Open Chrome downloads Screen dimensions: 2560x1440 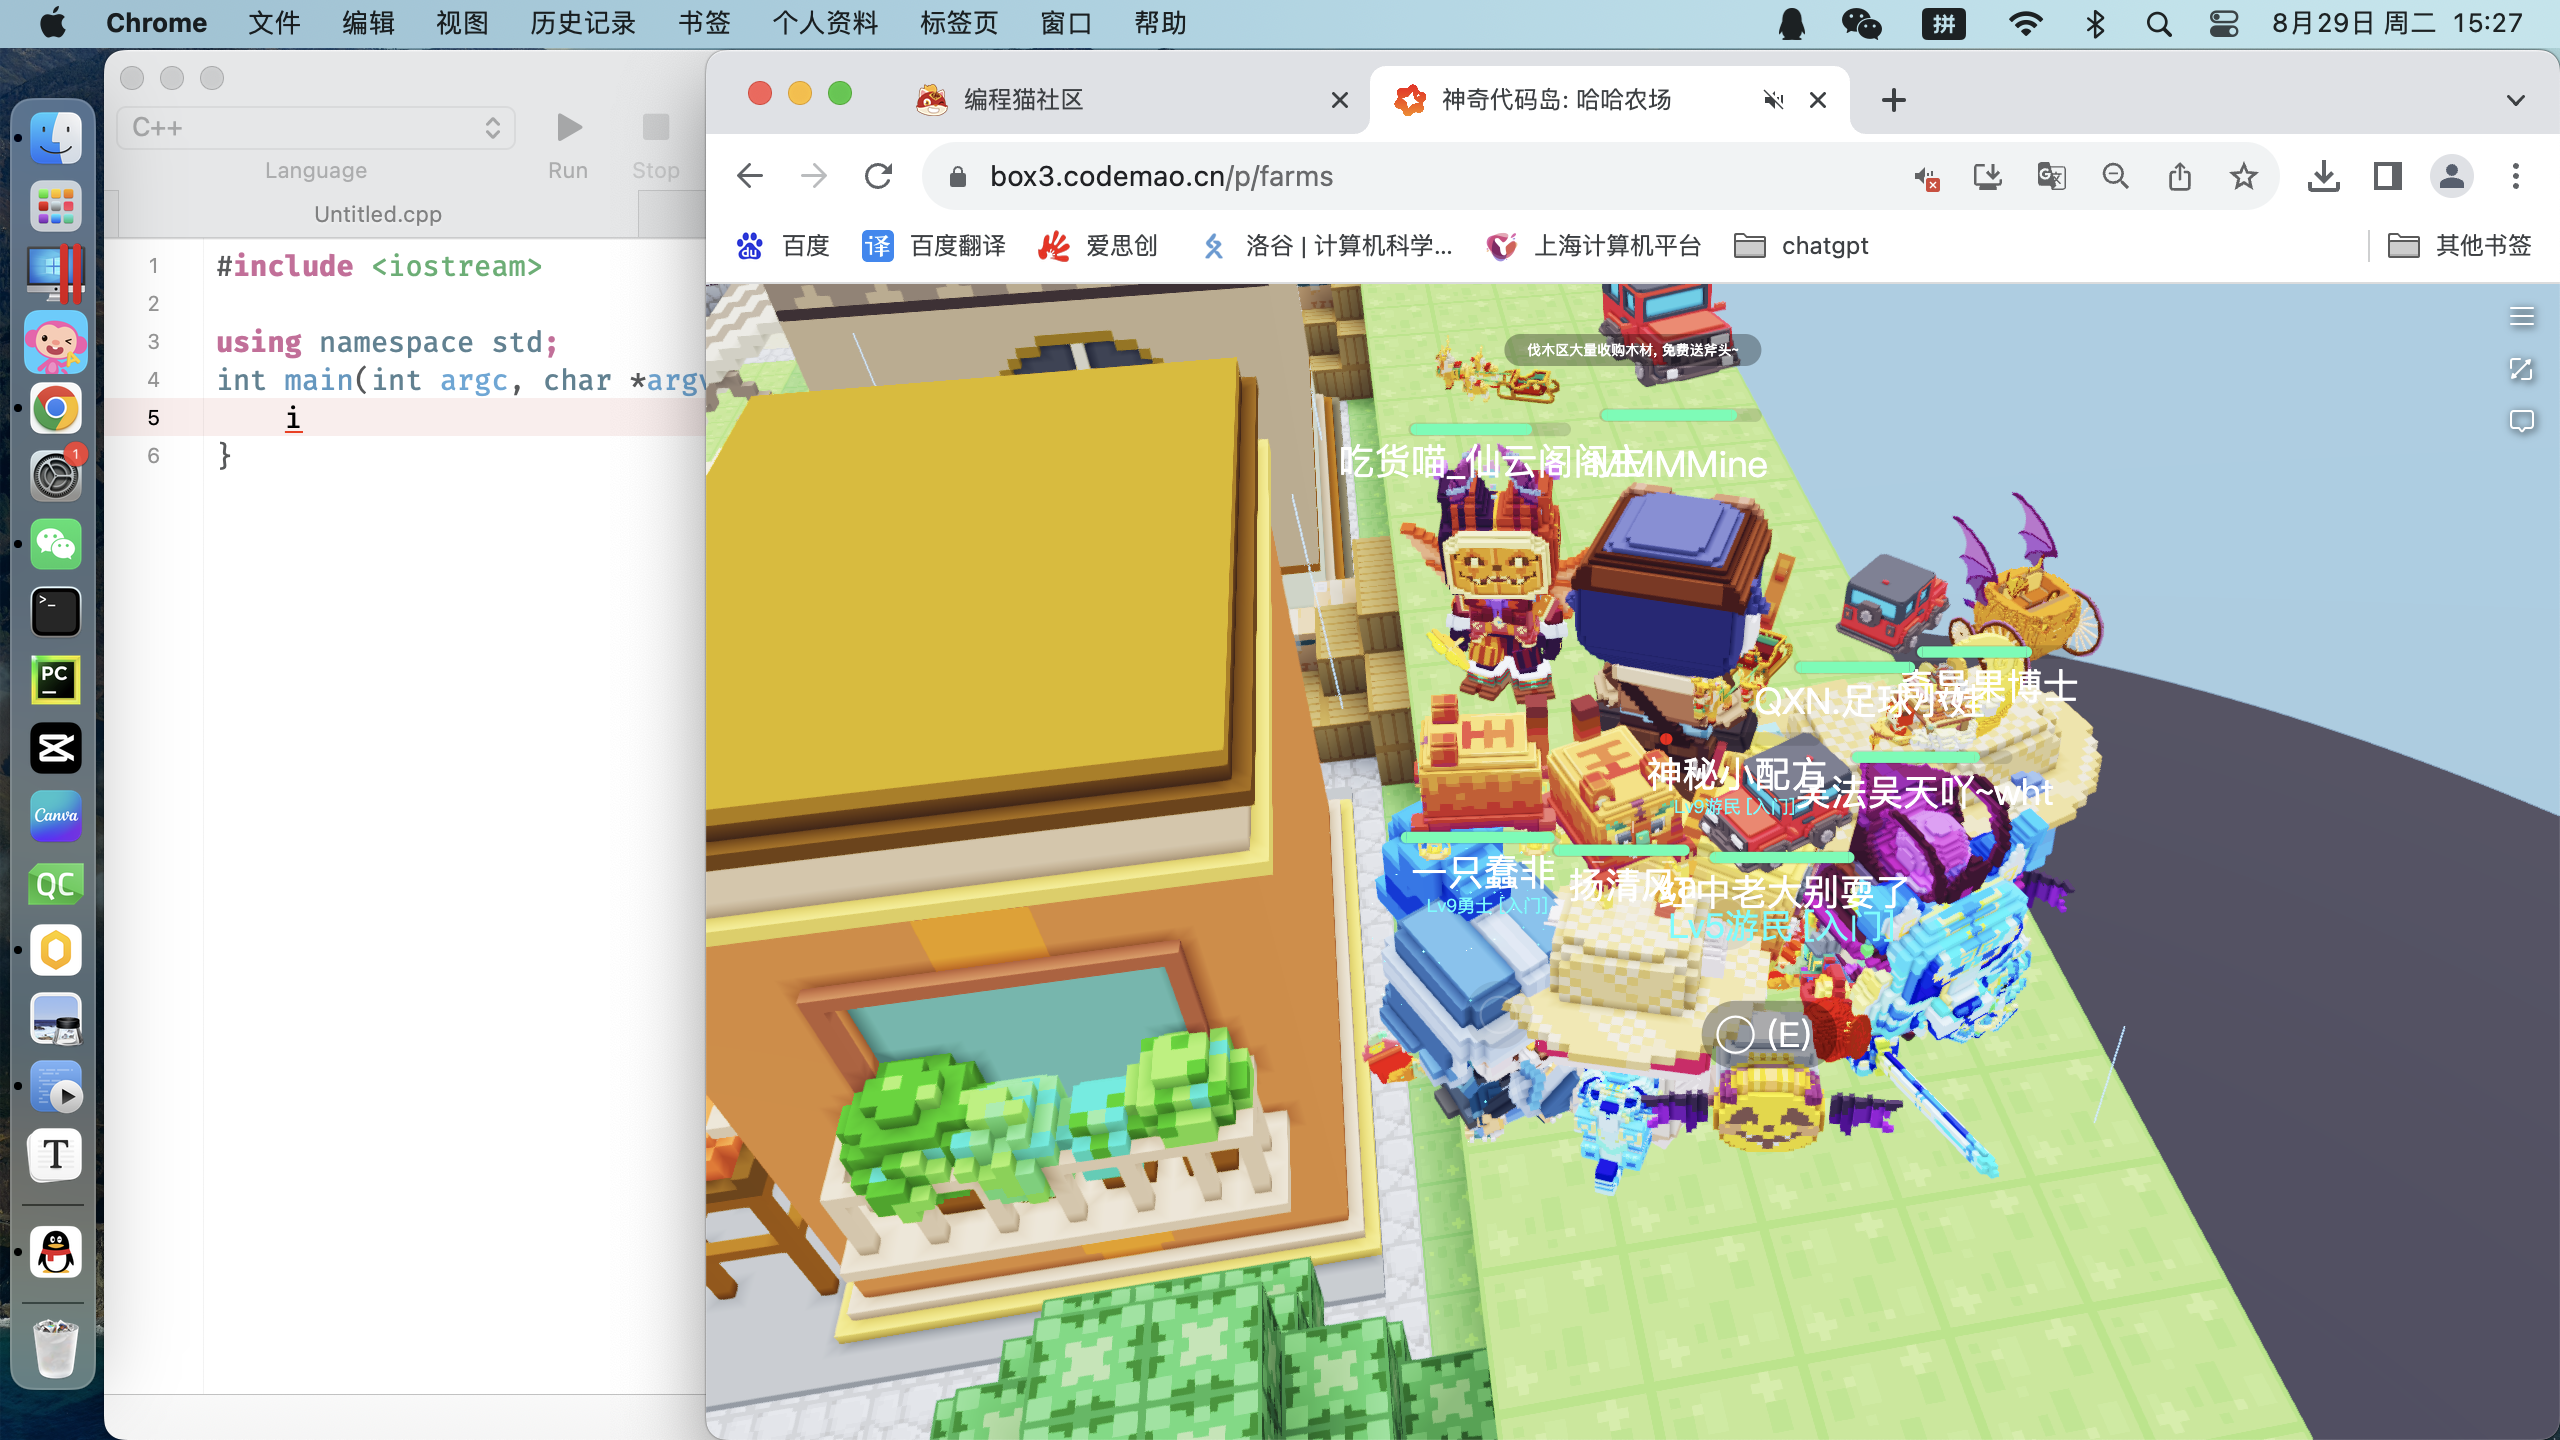[2324, 177]
